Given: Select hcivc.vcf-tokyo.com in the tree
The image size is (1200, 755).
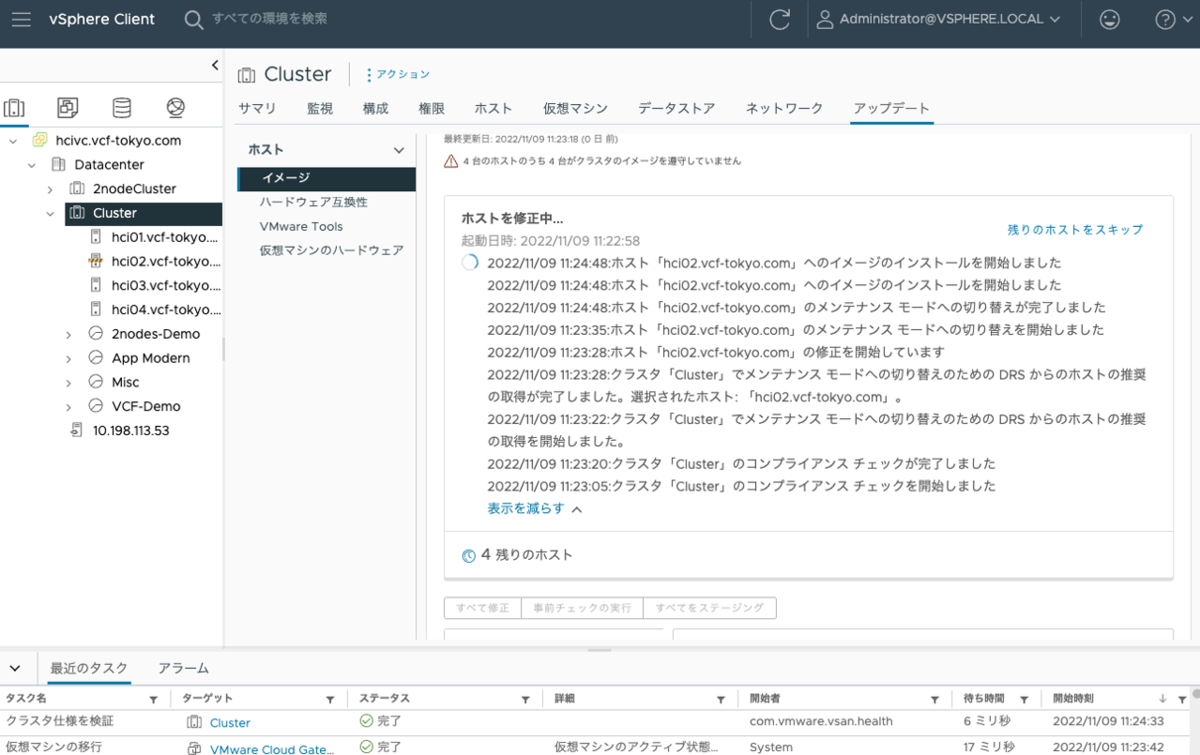Looking at the screenshot, I should tap(118, 141).
